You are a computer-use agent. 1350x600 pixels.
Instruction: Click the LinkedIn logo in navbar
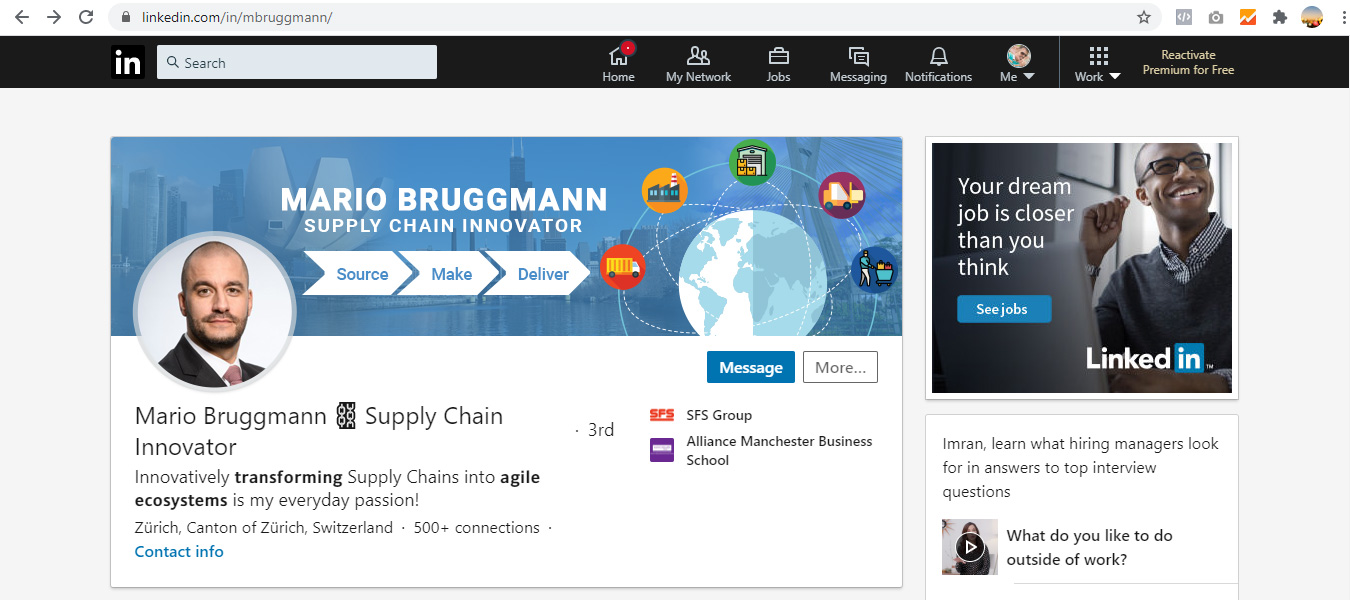point(128,62)
